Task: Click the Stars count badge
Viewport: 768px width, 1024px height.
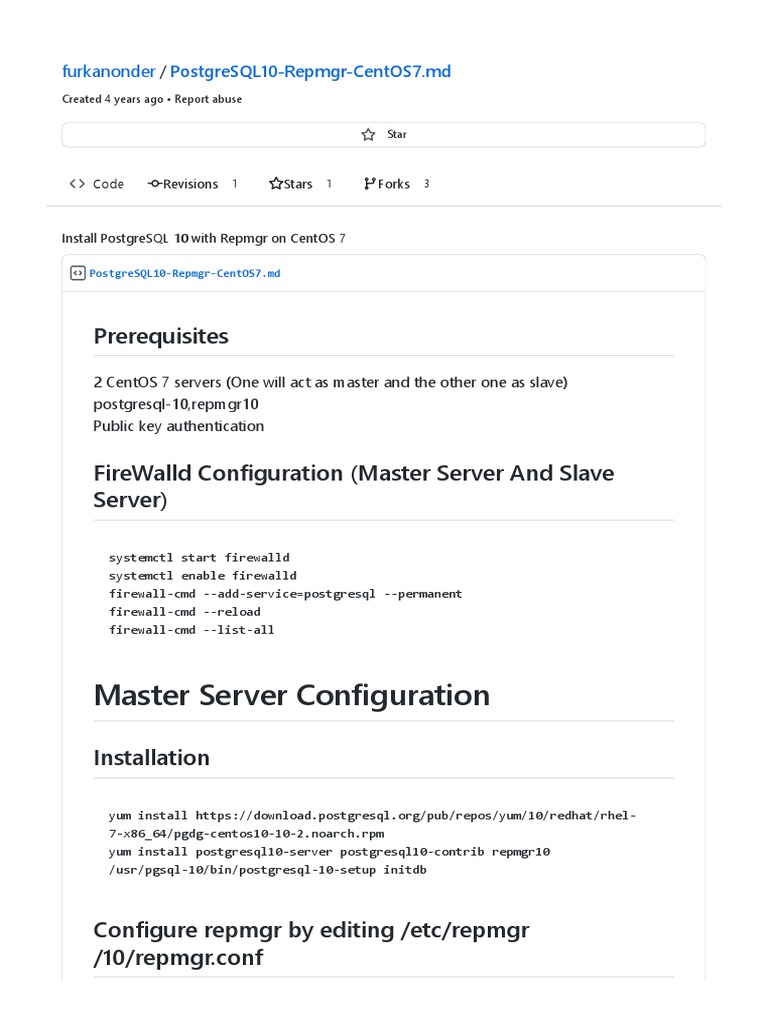Action: tap(329, 184)
